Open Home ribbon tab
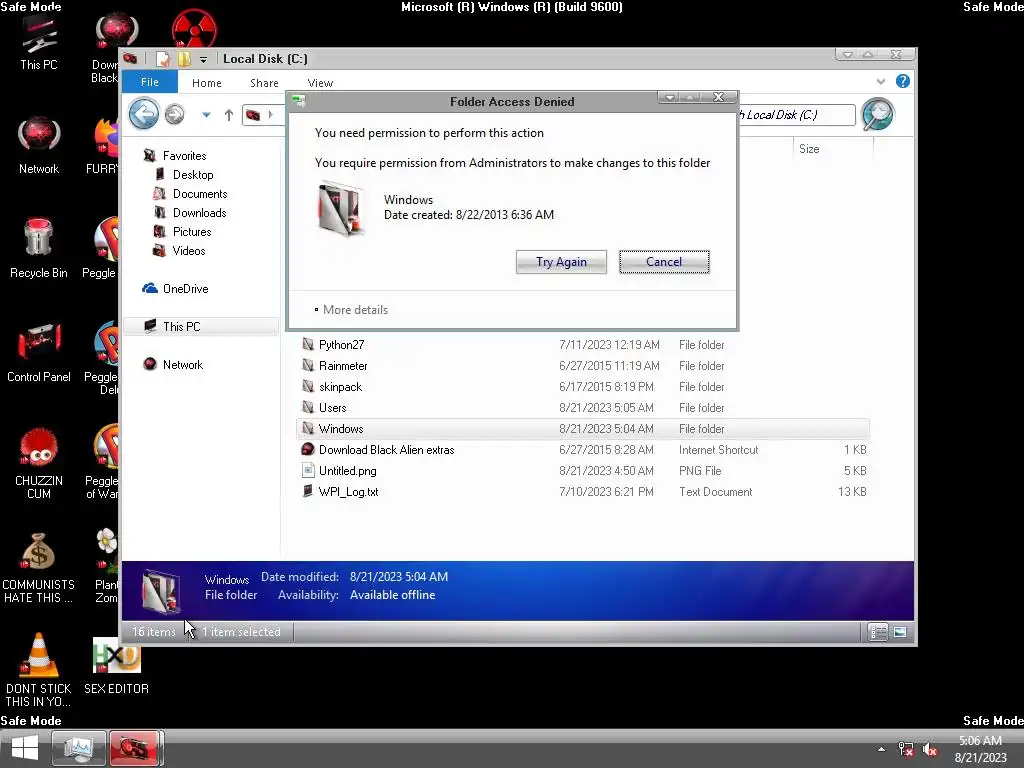This screenshot has width=1024, height=768. coord(206,83)
